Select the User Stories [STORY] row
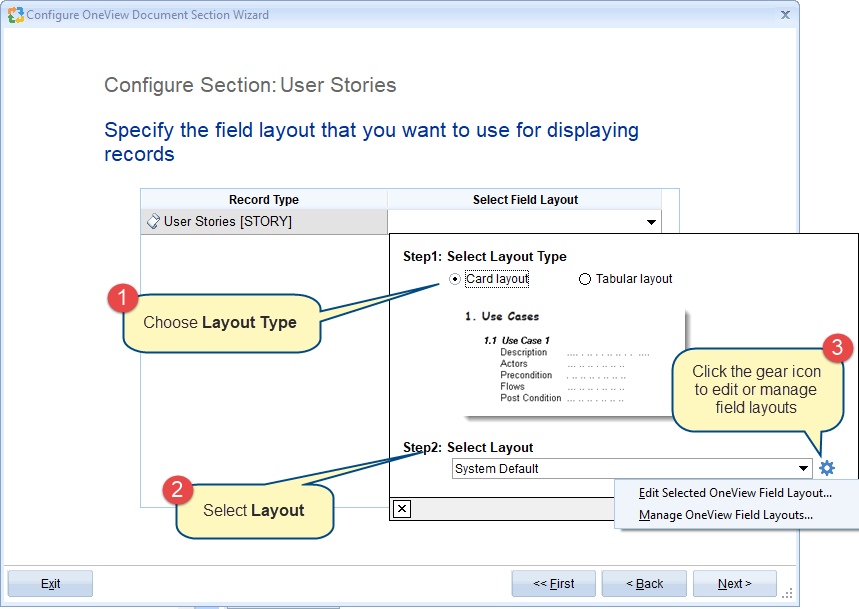Screen dimensions: 859x609 point(264,222)
